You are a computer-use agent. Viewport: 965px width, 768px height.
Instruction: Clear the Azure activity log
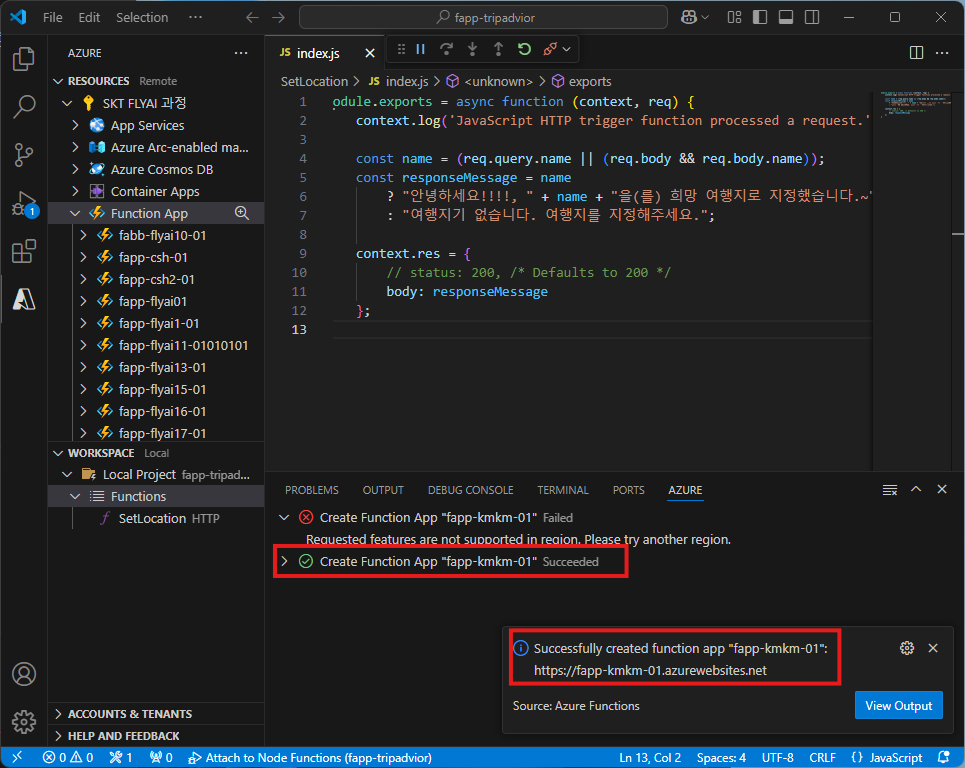coord(889,490)
